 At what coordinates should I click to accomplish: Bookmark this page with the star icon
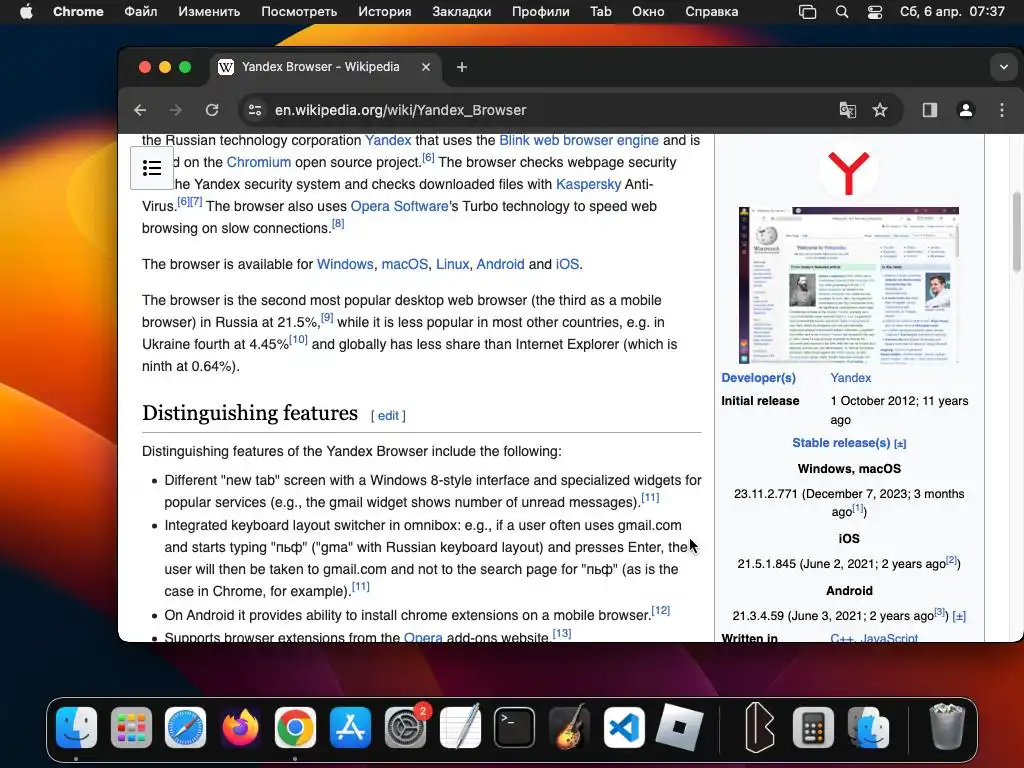(x=880, y=110)
